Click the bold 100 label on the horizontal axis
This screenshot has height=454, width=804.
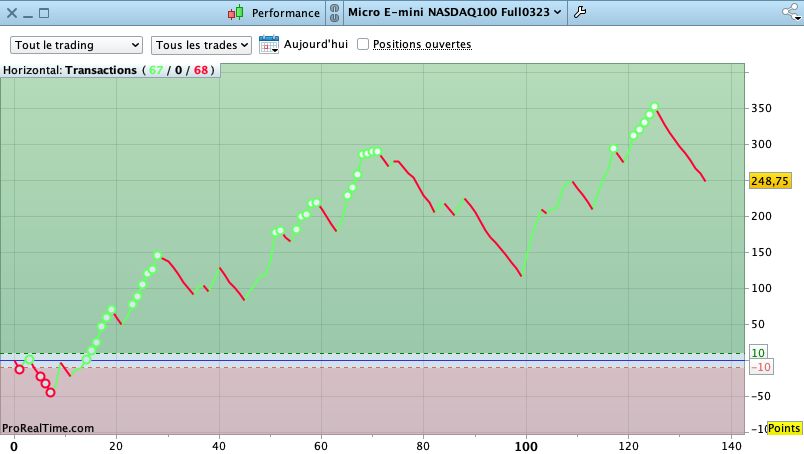[x=526, y=446]
